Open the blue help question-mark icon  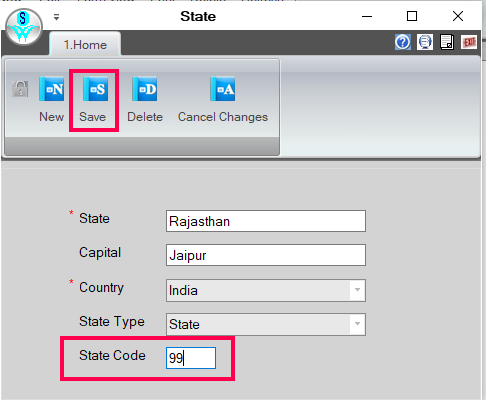(x=403, y=42)
